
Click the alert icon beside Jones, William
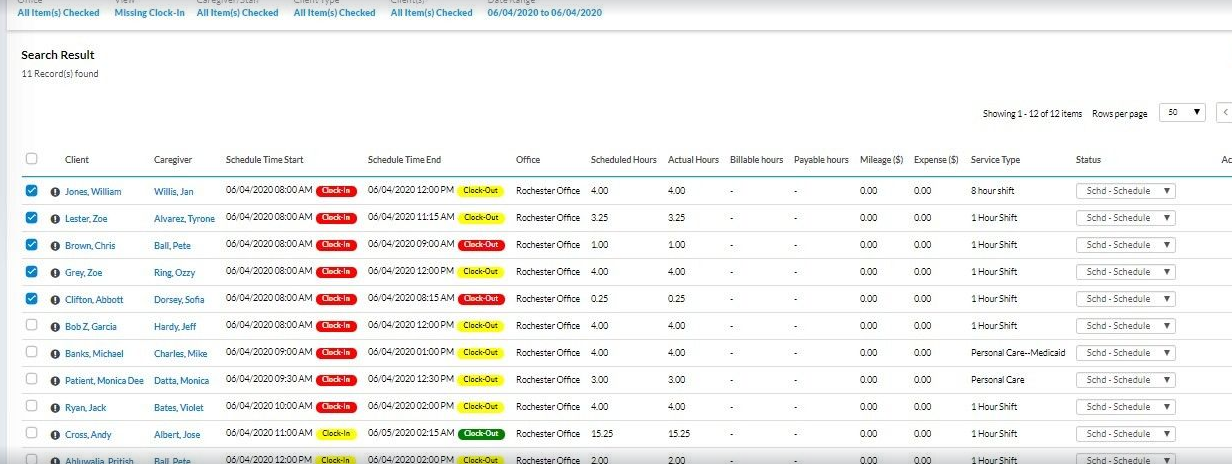55,191
